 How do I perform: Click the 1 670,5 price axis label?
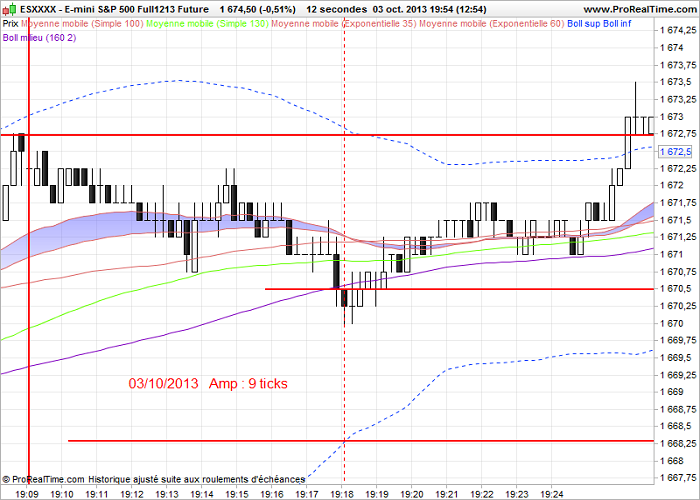[x=675, y=289]
